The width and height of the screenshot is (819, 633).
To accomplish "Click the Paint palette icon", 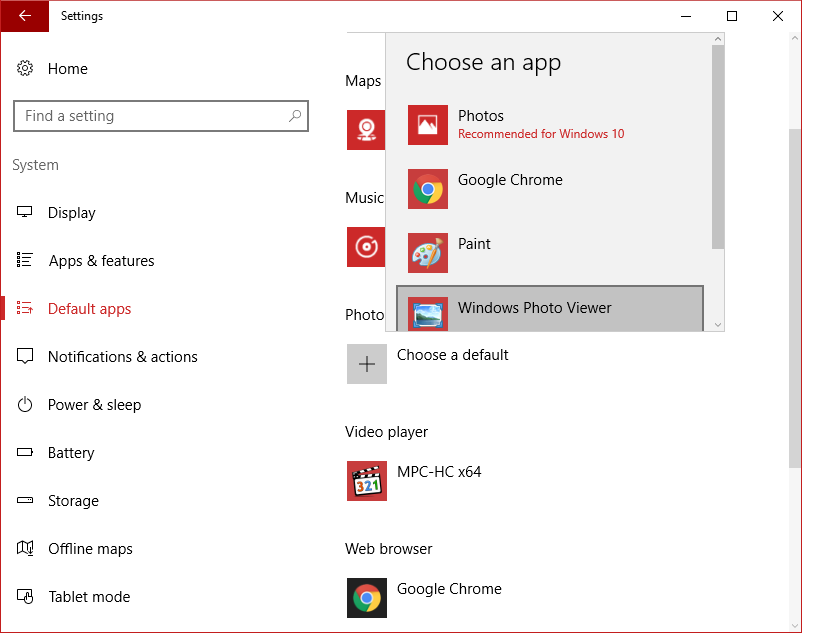I will tap(428, 253).
